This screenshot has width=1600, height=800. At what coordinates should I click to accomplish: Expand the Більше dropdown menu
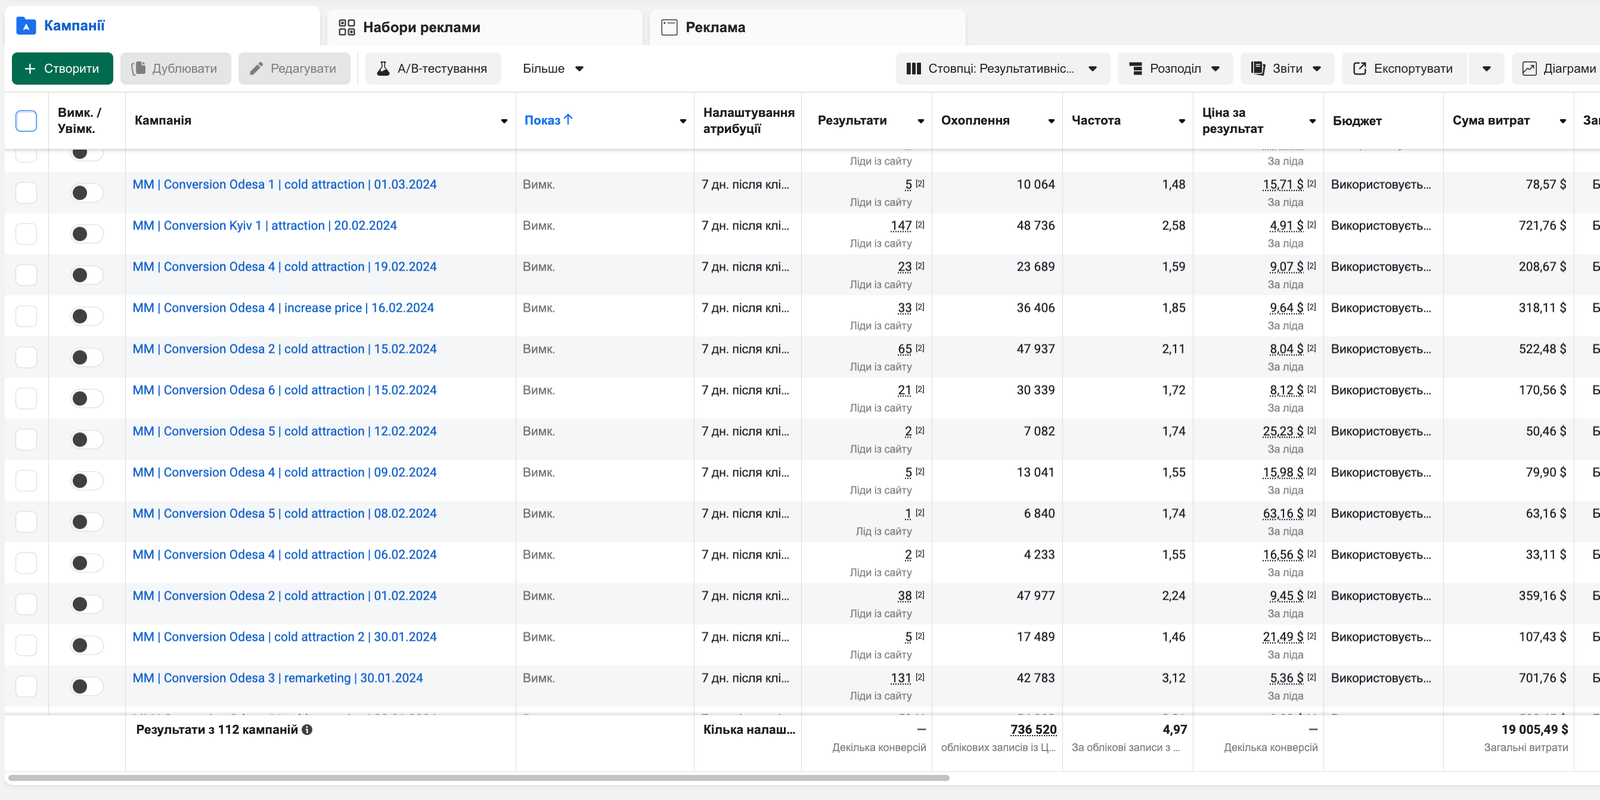coord(553,69)
